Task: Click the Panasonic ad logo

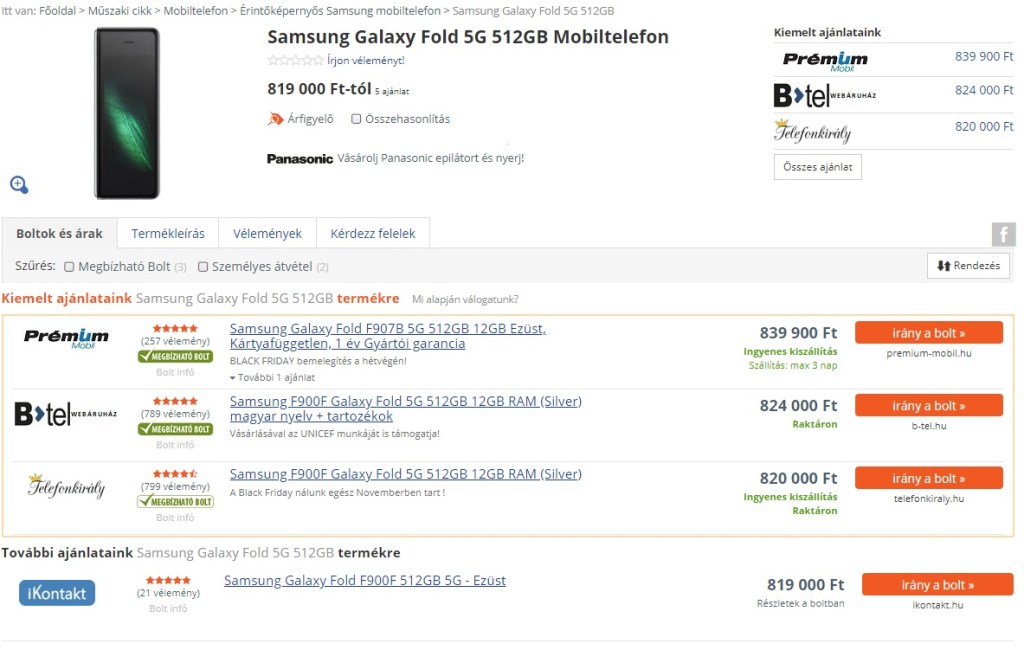Action: 300,158
